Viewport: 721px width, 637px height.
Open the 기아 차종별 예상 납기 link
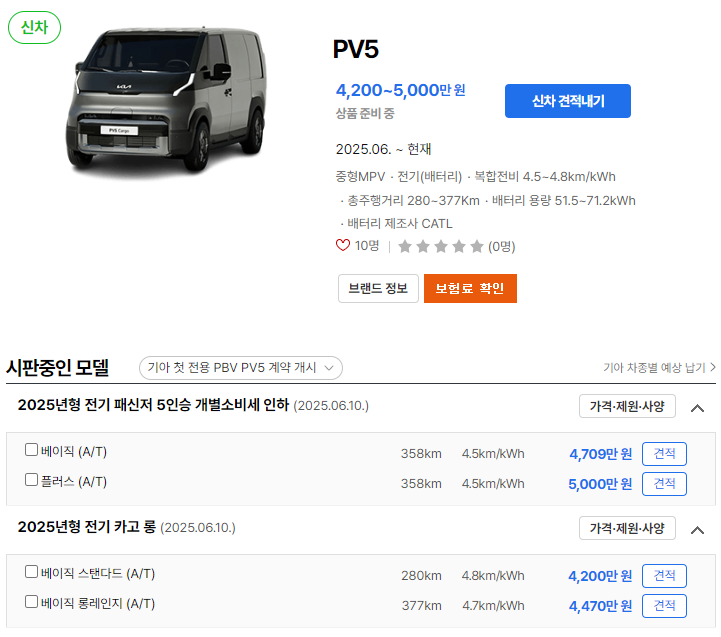tap(659, 367)
